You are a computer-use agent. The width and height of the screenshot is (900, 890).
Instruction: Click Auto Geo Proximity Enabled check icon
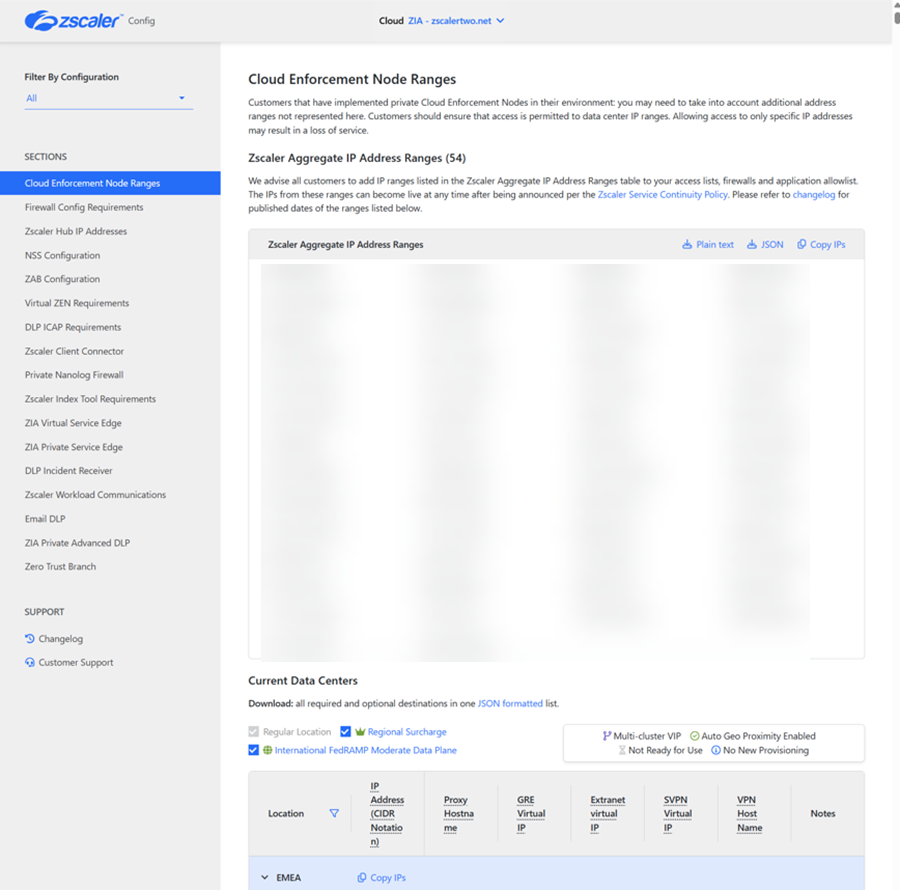(x=695, y=736)
